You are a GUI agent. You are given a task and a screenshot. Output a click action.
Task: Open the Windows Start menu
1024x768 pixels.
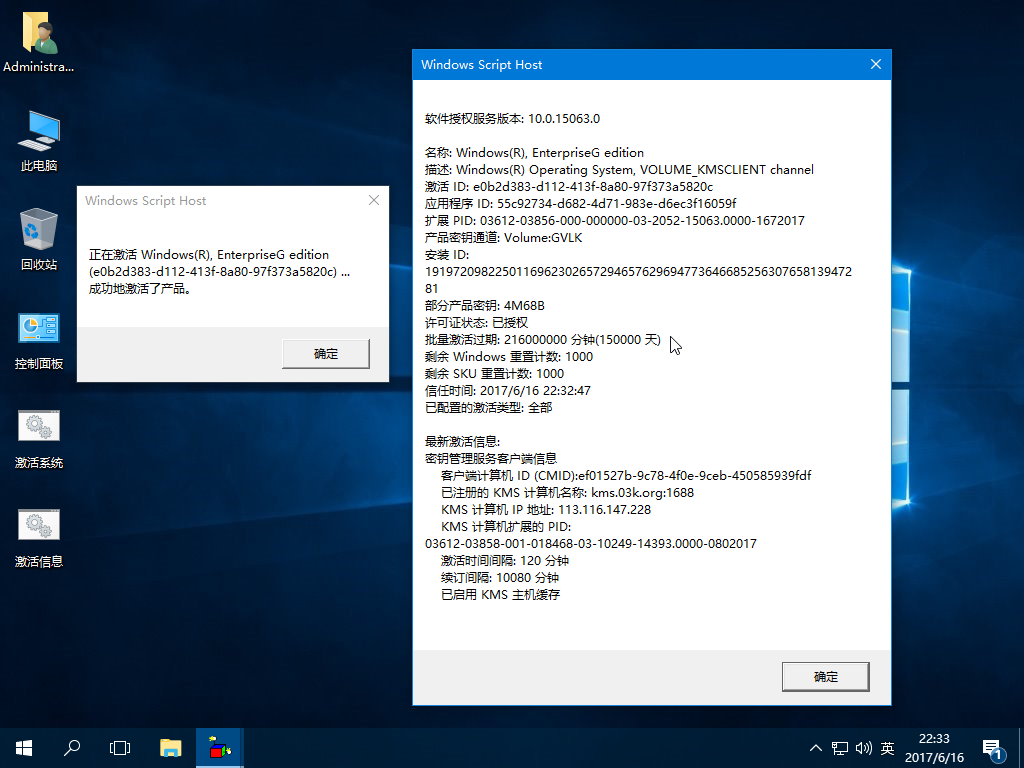pos(24,748)
